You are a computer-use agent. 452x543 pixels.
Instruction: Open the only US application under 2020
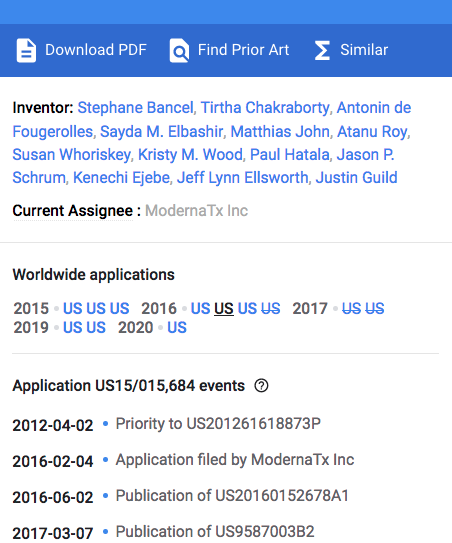pos(177,328)
